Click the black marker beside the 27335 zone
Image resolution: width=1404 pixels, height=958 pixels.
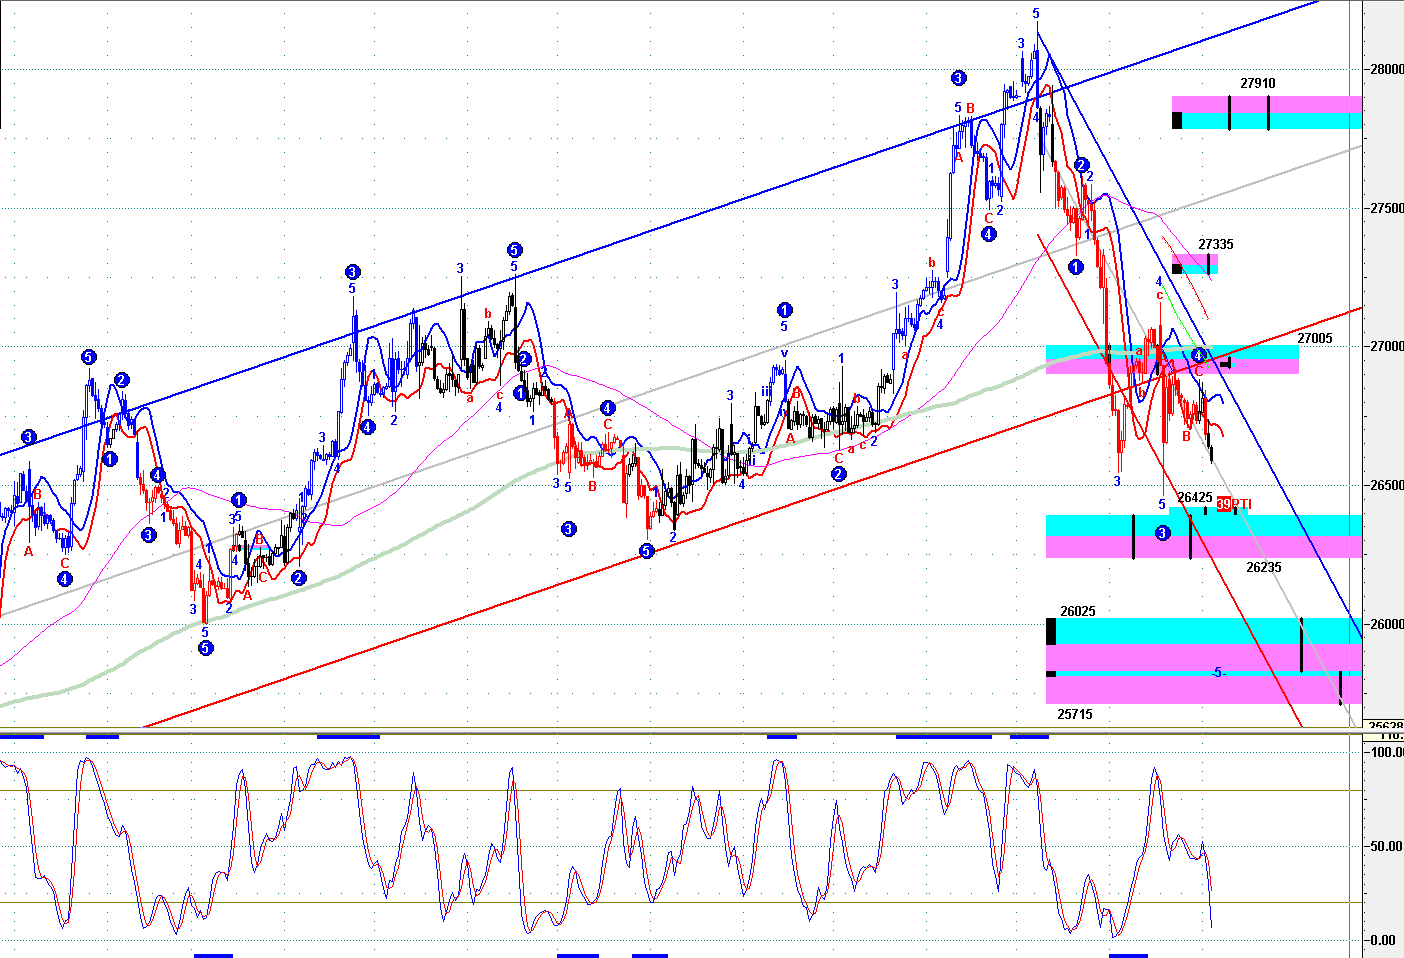(x=1177, y=268)
